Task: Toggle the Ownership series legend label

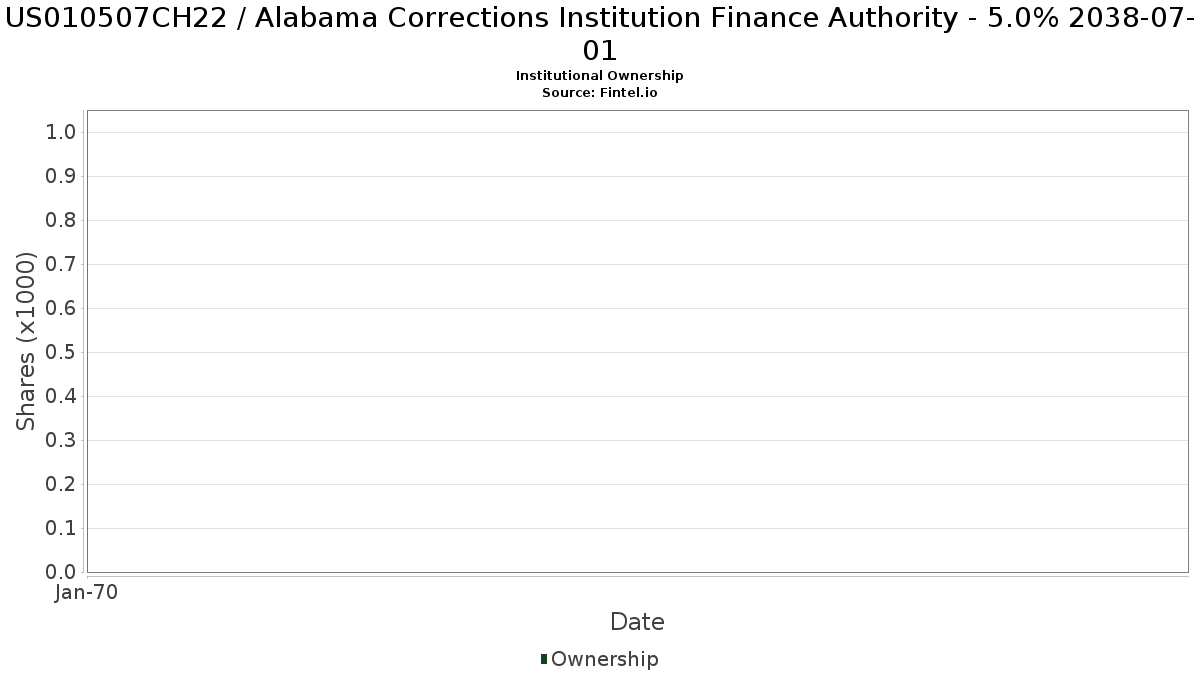Action: click(604, 659)
